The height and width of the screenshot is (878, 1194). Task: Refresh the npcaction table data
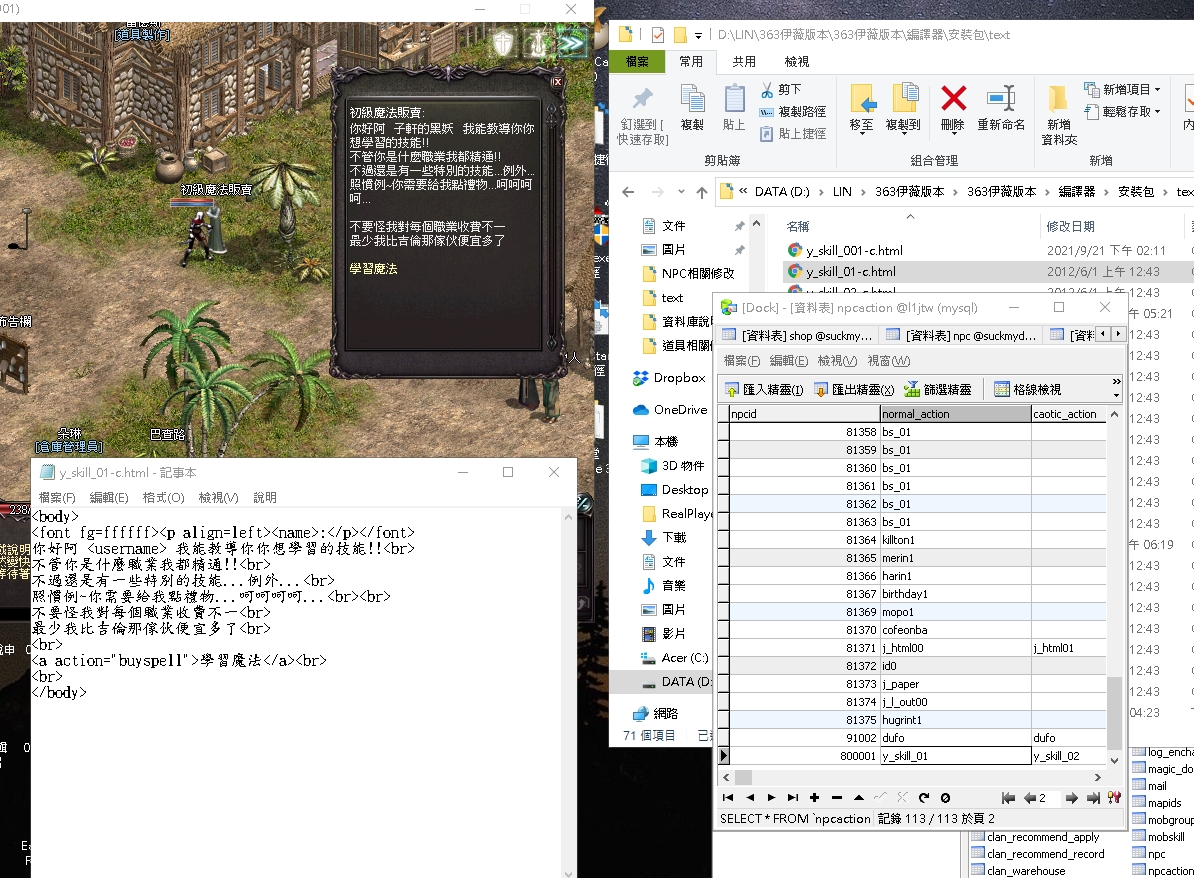coord(924,797)
